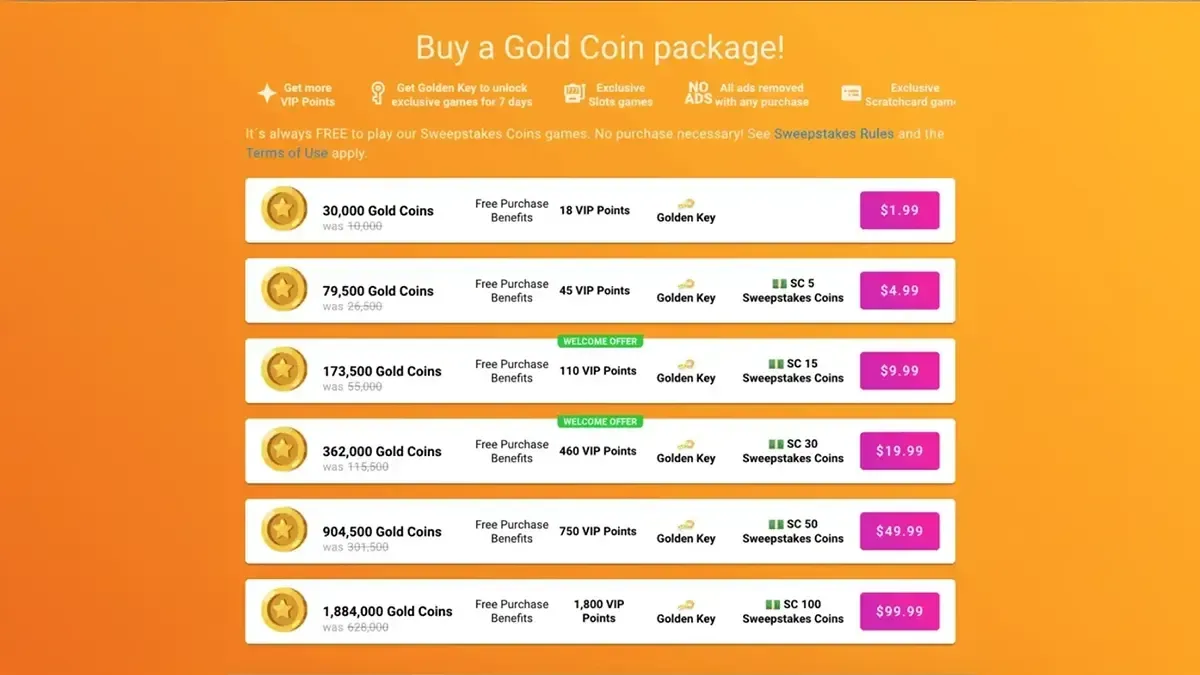Screen dimensions: 1200x675
Task: Buy the $1.99 package
Action: pos(899,210)
